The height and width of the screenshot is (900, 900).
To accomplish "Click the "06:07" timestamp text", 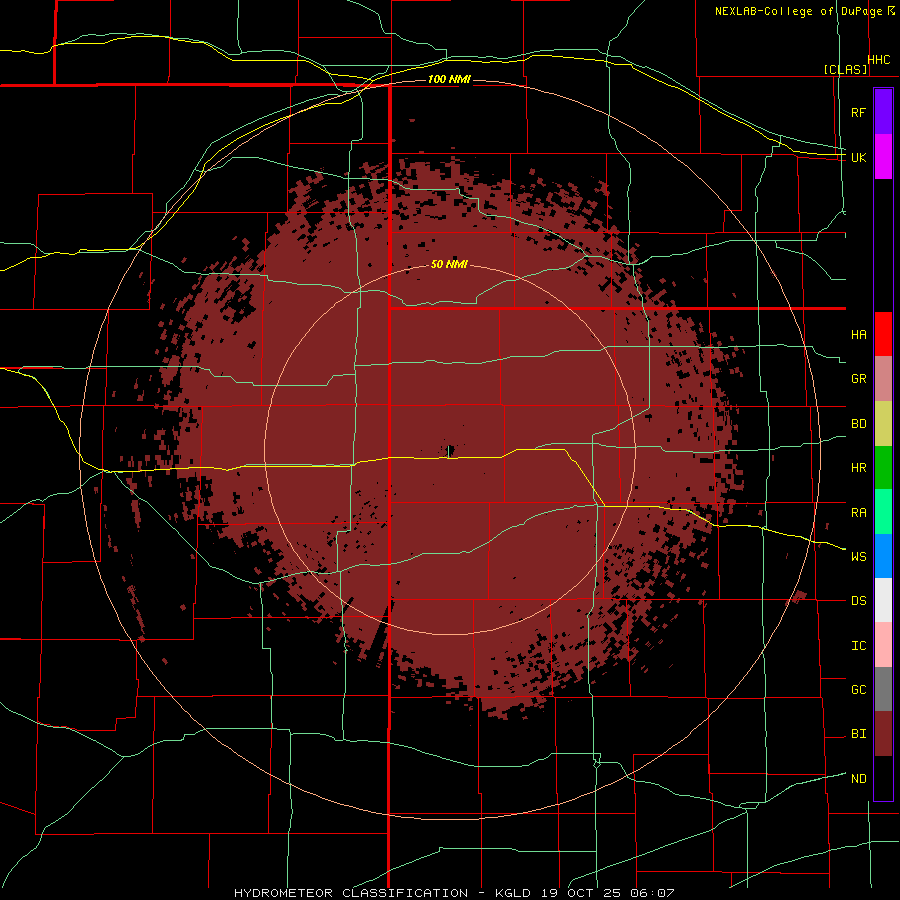I will (652, 893).
